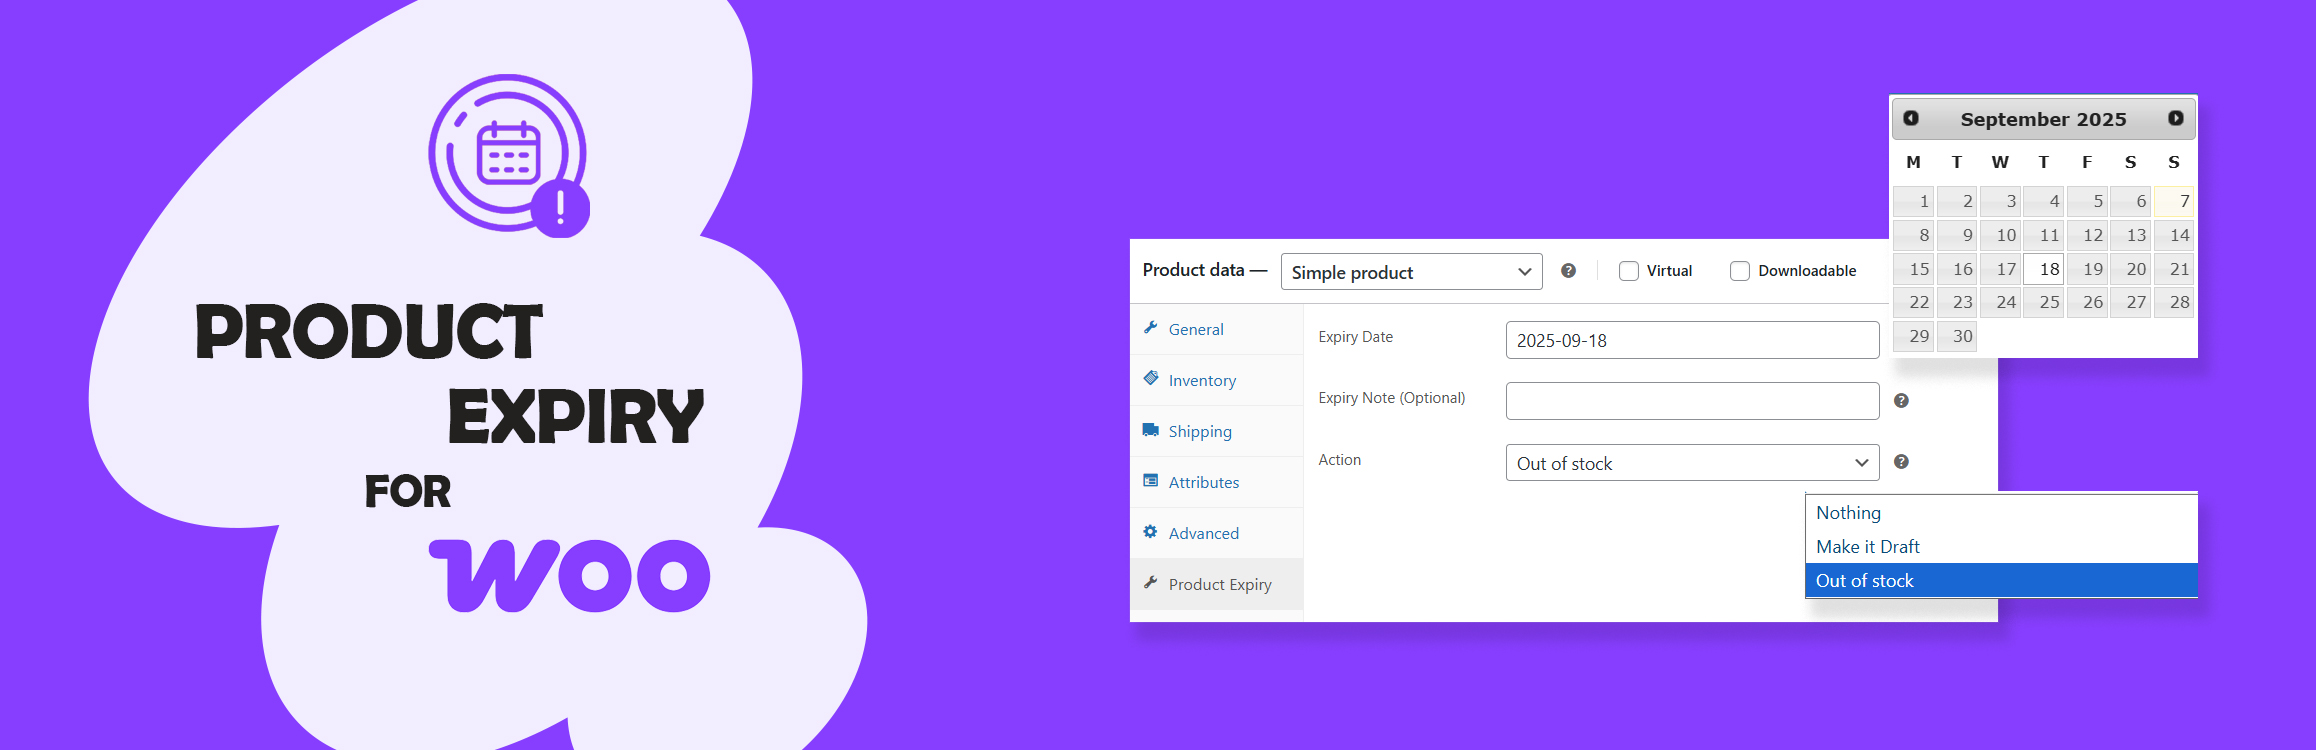This screenshot has width=2316, height=750.
Task: Pick September 29 in the datepicker
Action: 1913,336
